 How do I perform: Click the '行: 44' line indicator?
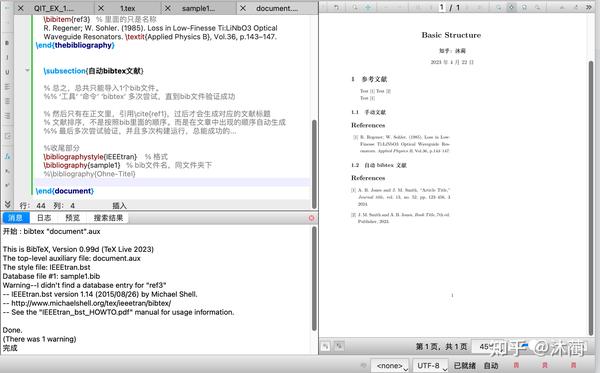tap(33, 205)
